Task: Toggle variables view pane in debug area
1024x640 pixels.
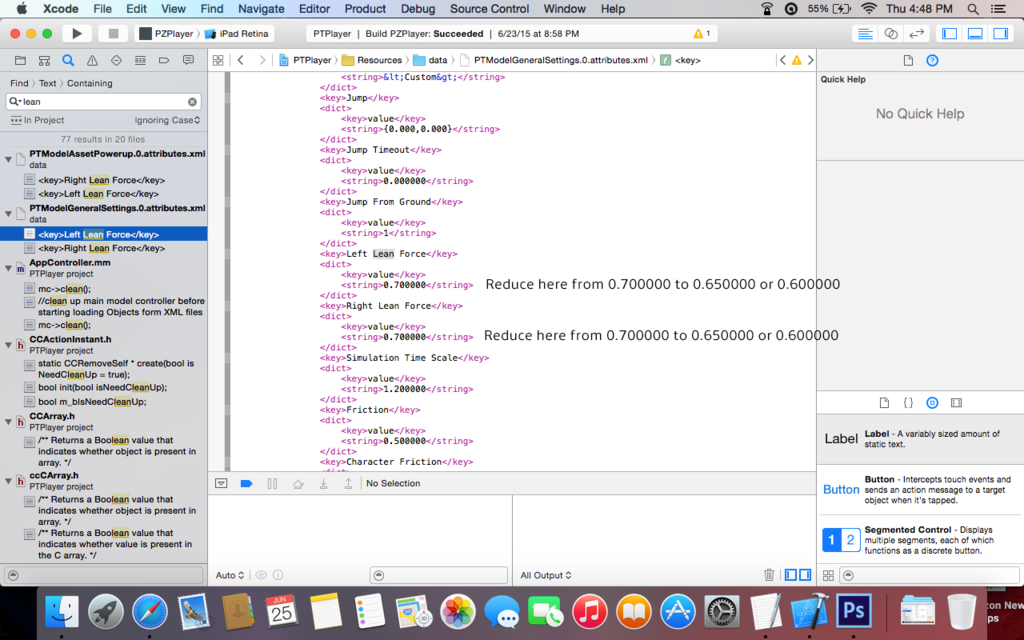Action: (x=791, y=575)
